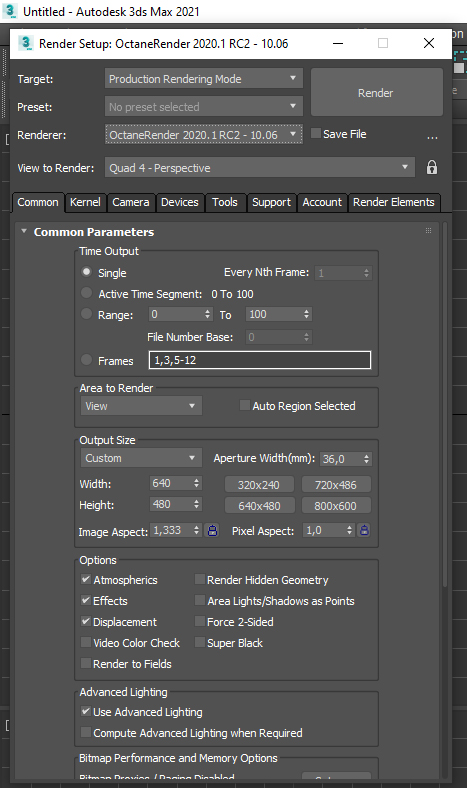Select the Active Time Segment radio button

[86, 293]
